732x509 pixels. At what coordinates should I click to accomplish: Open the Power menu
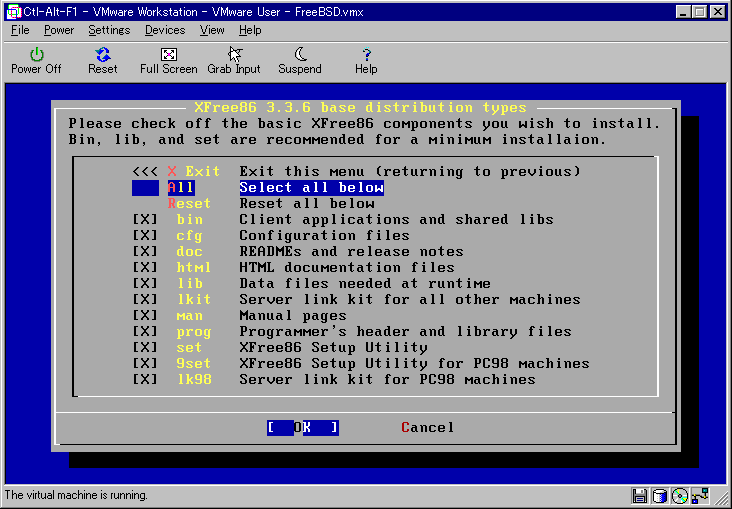[x=59, y=30]
